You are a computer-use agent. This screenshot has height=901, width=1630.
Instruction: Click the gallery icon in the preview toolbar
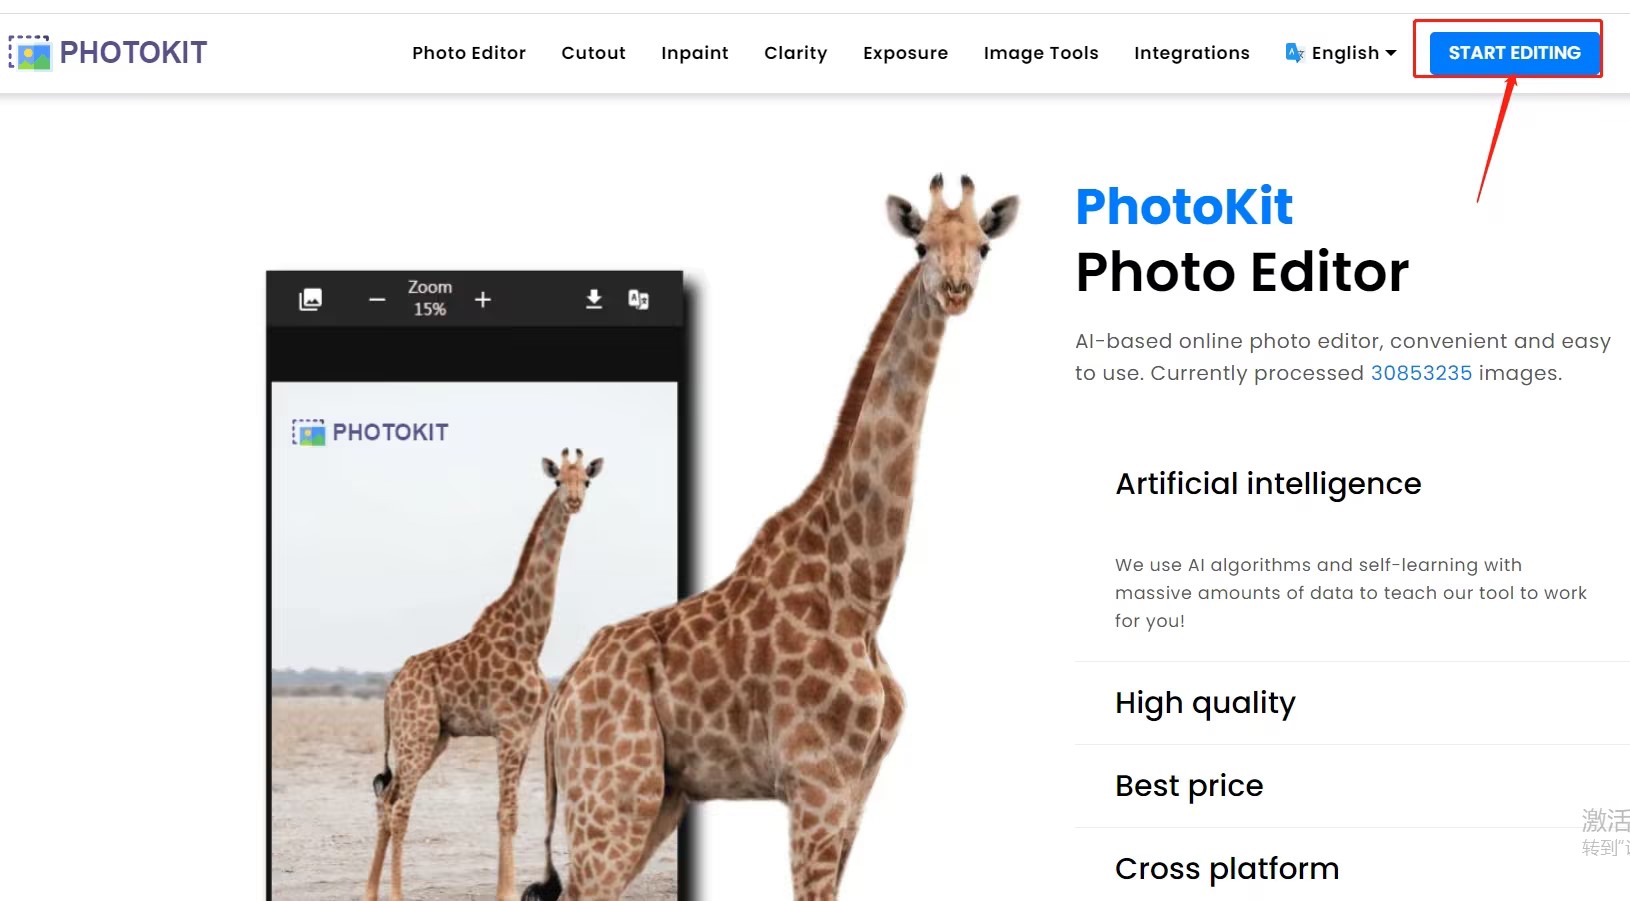pos(311,299)
